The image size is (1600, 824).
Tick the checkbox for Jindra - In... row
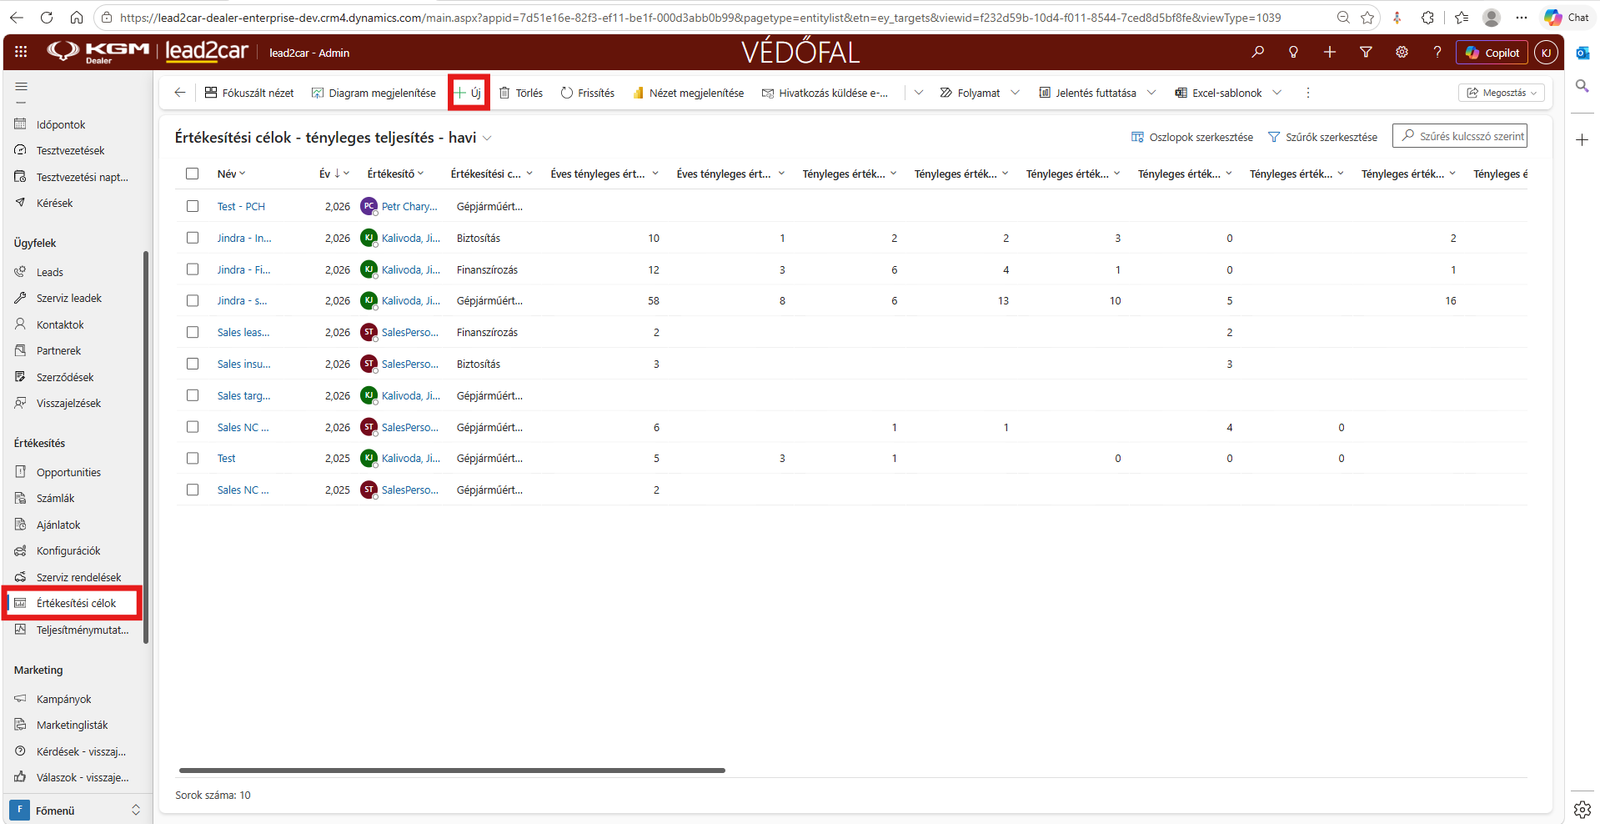[x=192, y=238]
